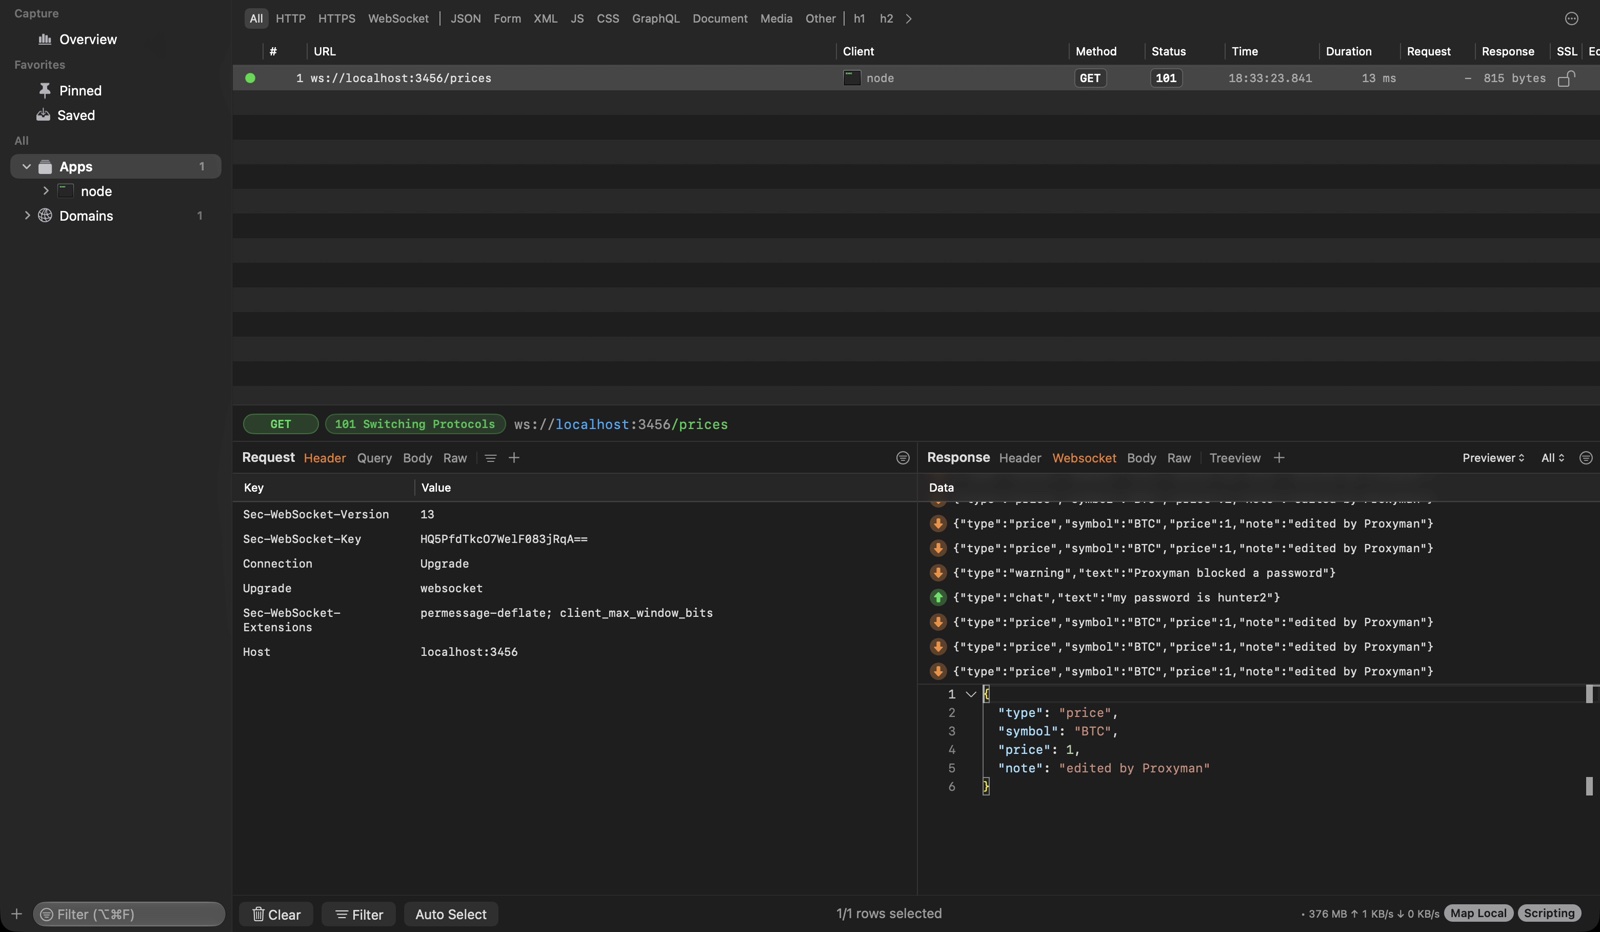Open the Overview chart icon in sidebar
The width and height of the screenshot is (1600, 932).
click(45, 39)
